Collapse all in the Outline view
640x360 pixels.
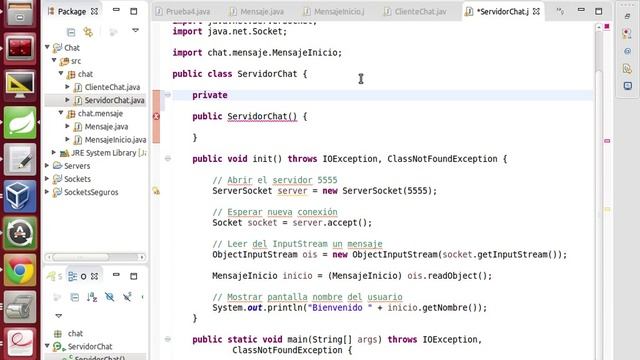coord(75,297)
